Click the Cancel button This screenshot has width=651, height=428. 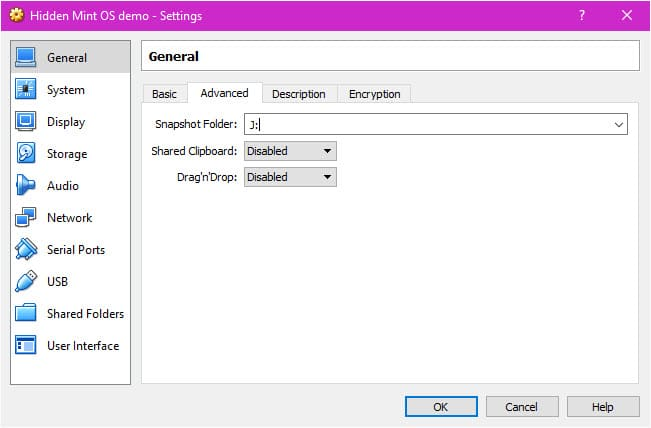tap(522, 406)
